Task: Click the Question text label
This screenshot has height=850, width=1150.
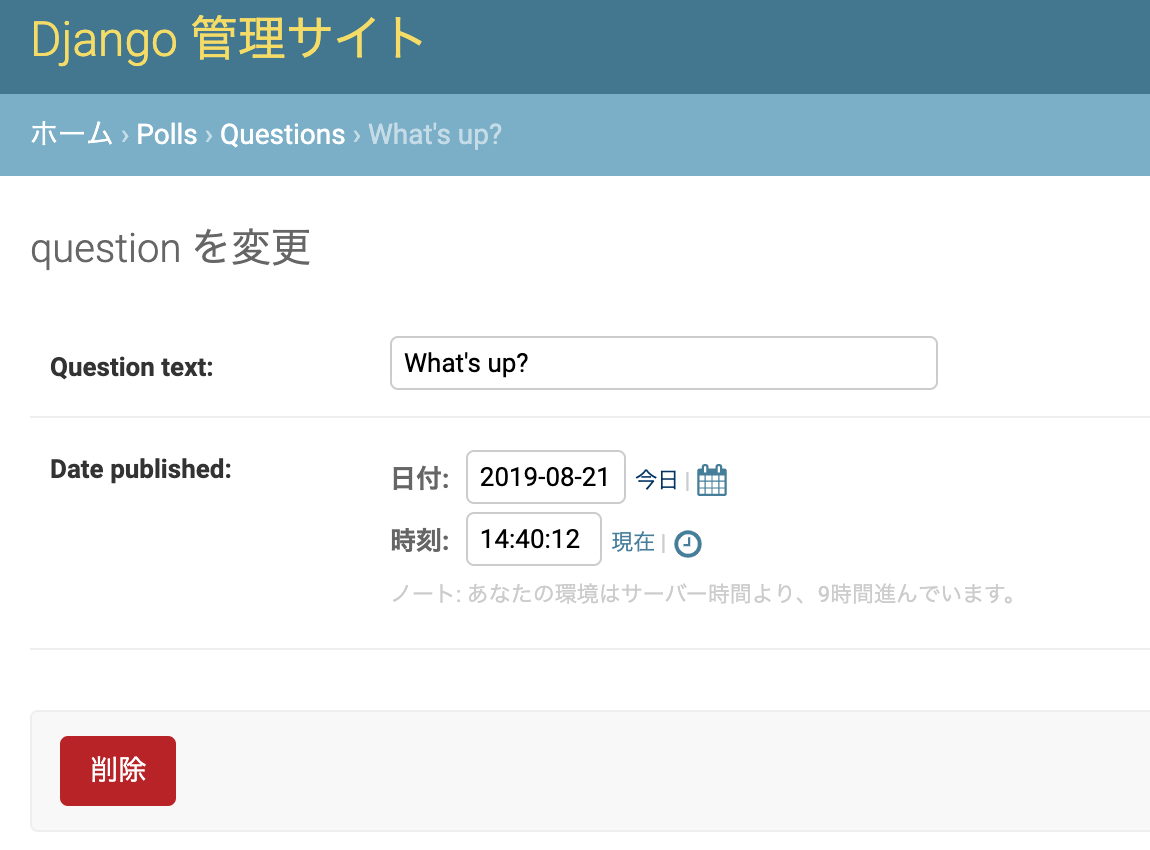Action: [x=132, y=367]
